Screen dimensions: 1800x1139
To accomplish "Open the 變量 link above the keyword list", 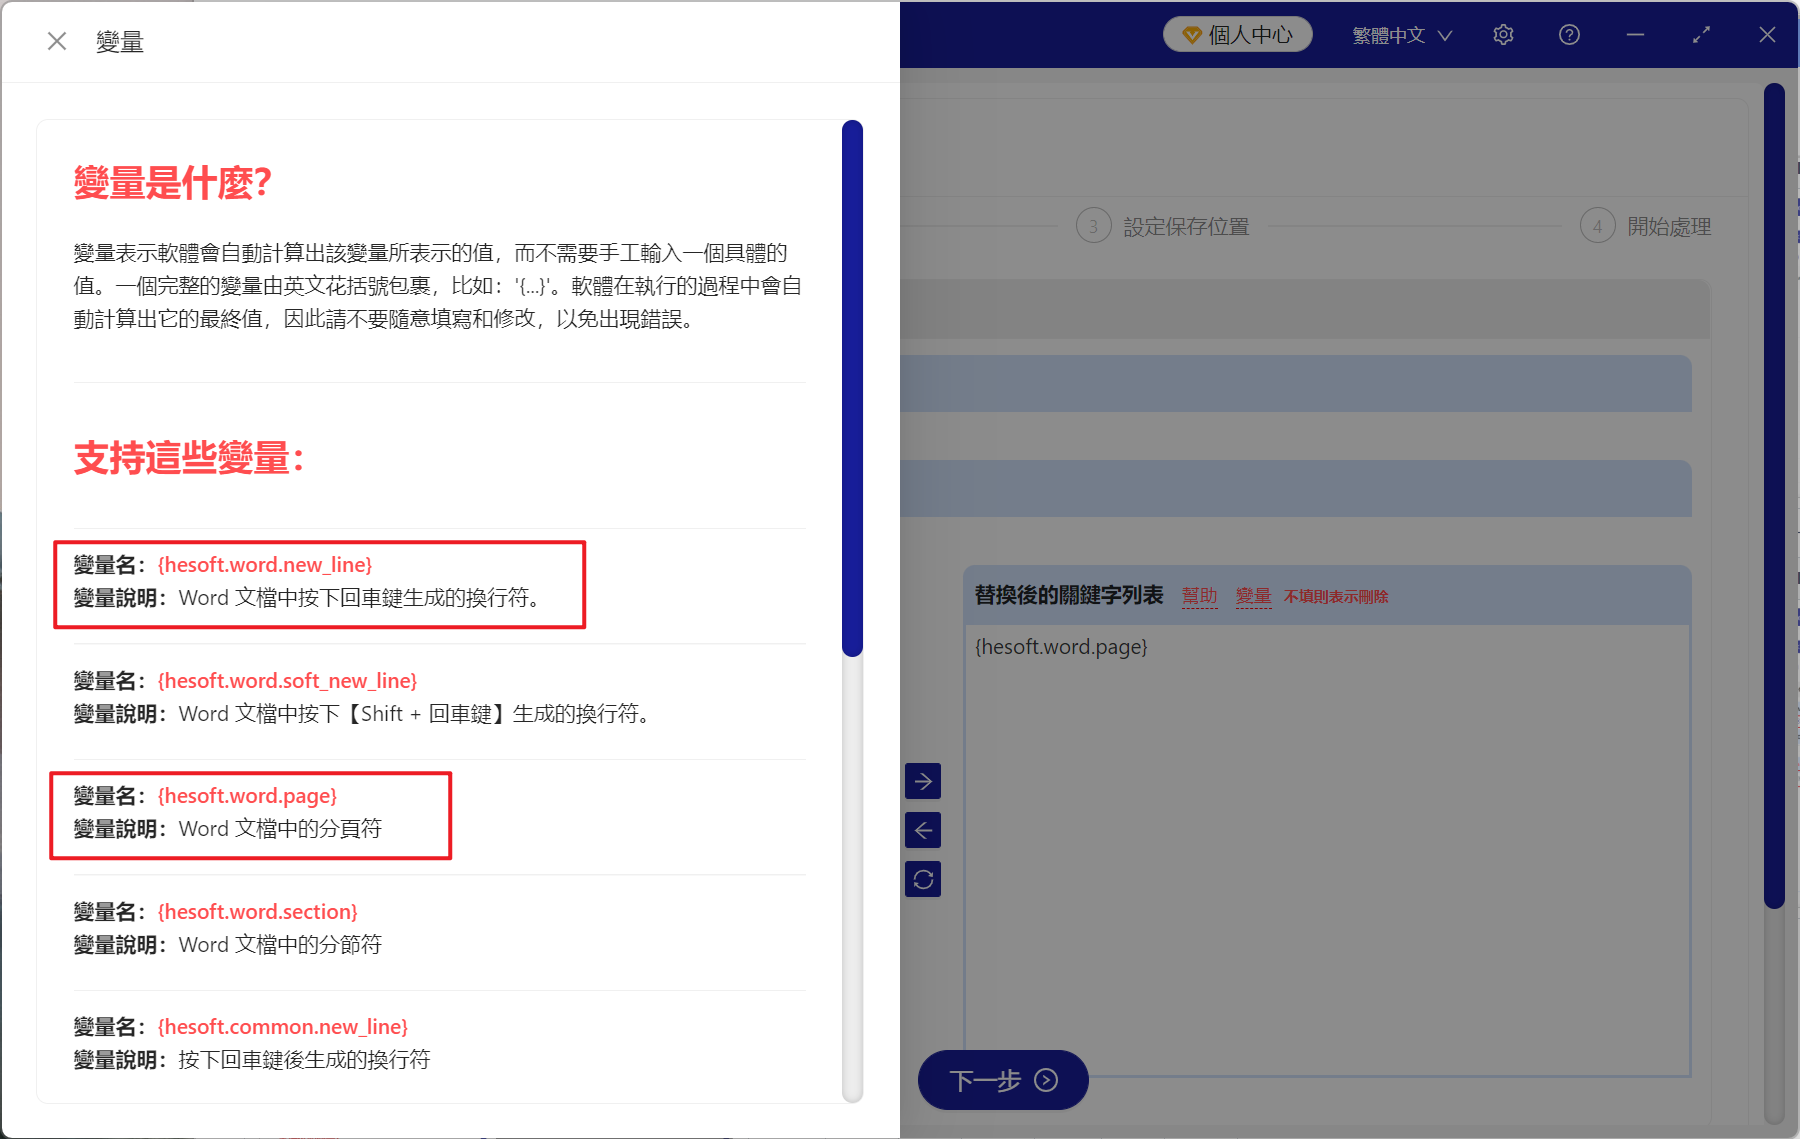I will (x=1253, y=595).
